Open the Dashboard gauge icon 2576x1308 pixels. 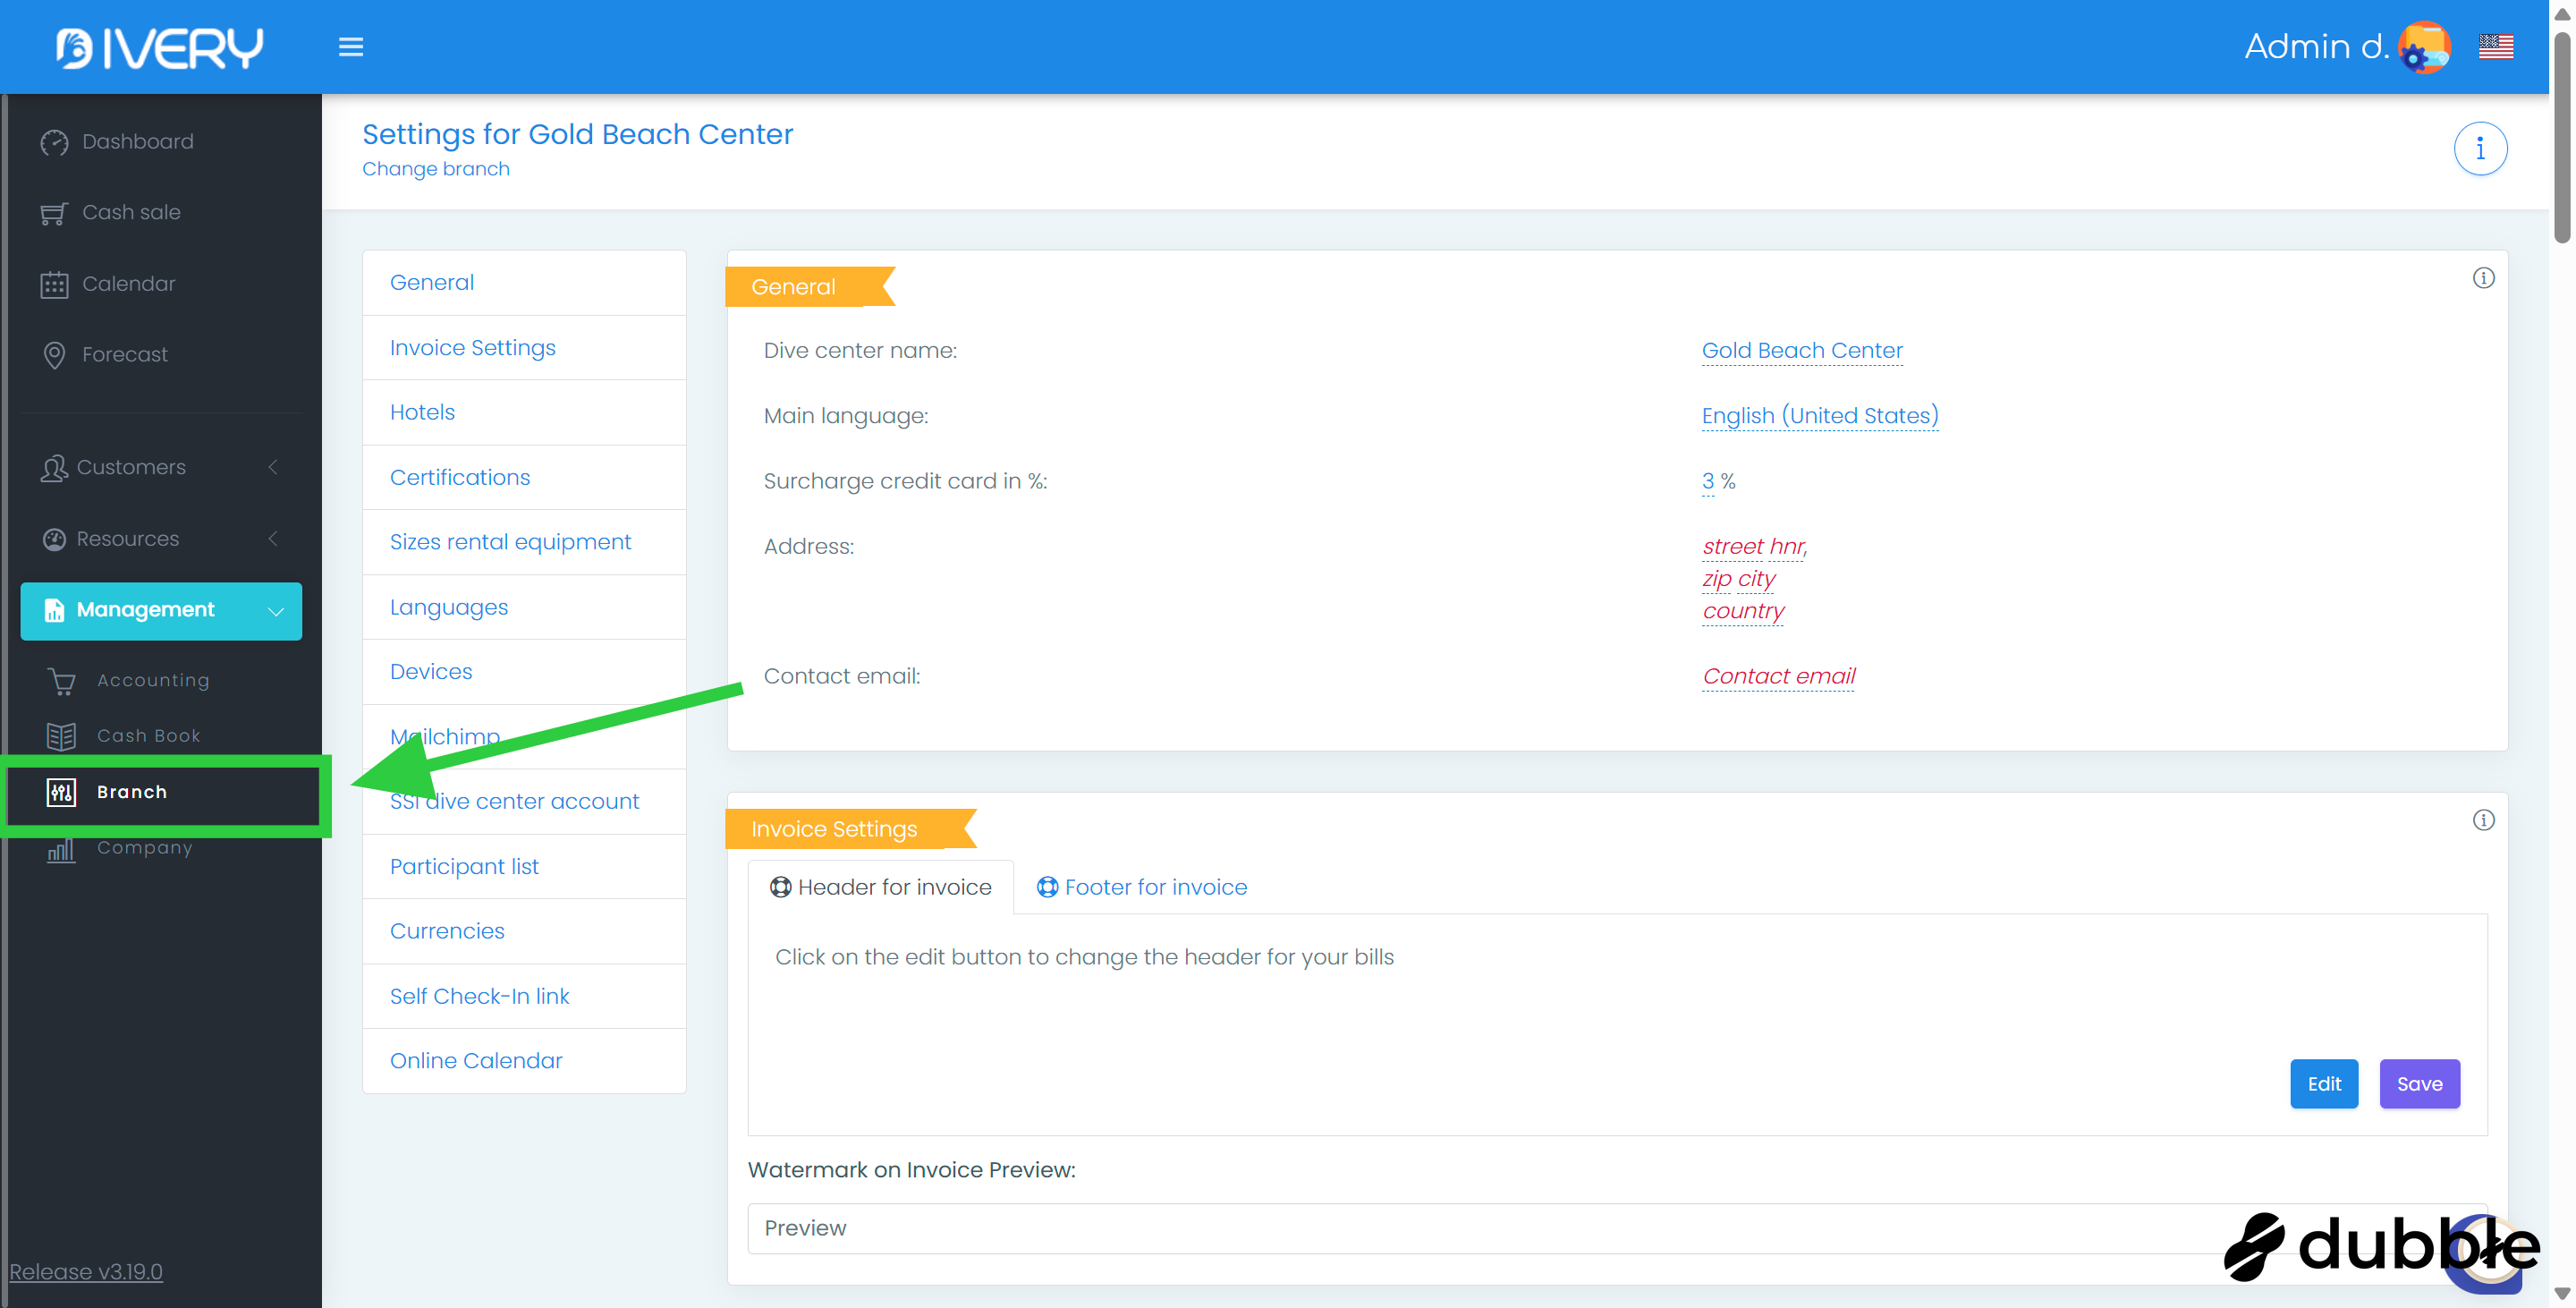point(54,143)
